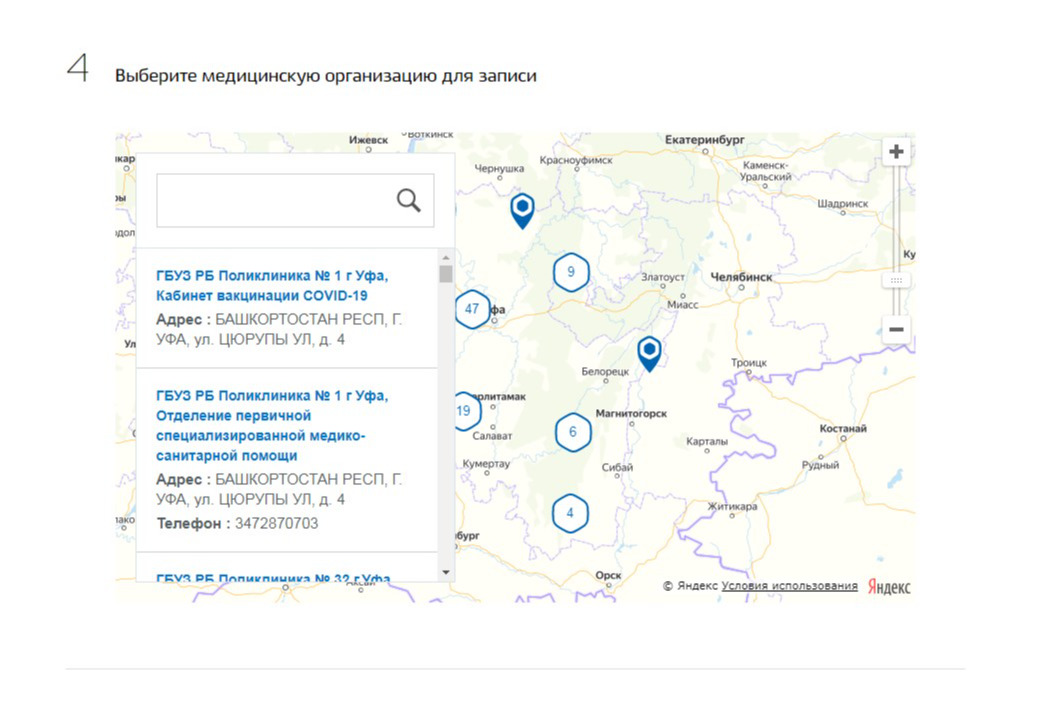Image resolution: width=1052 pixels, height=701 pixels.
Task: Click the Челябинск city label on map
Action: (x=741, y=277)
